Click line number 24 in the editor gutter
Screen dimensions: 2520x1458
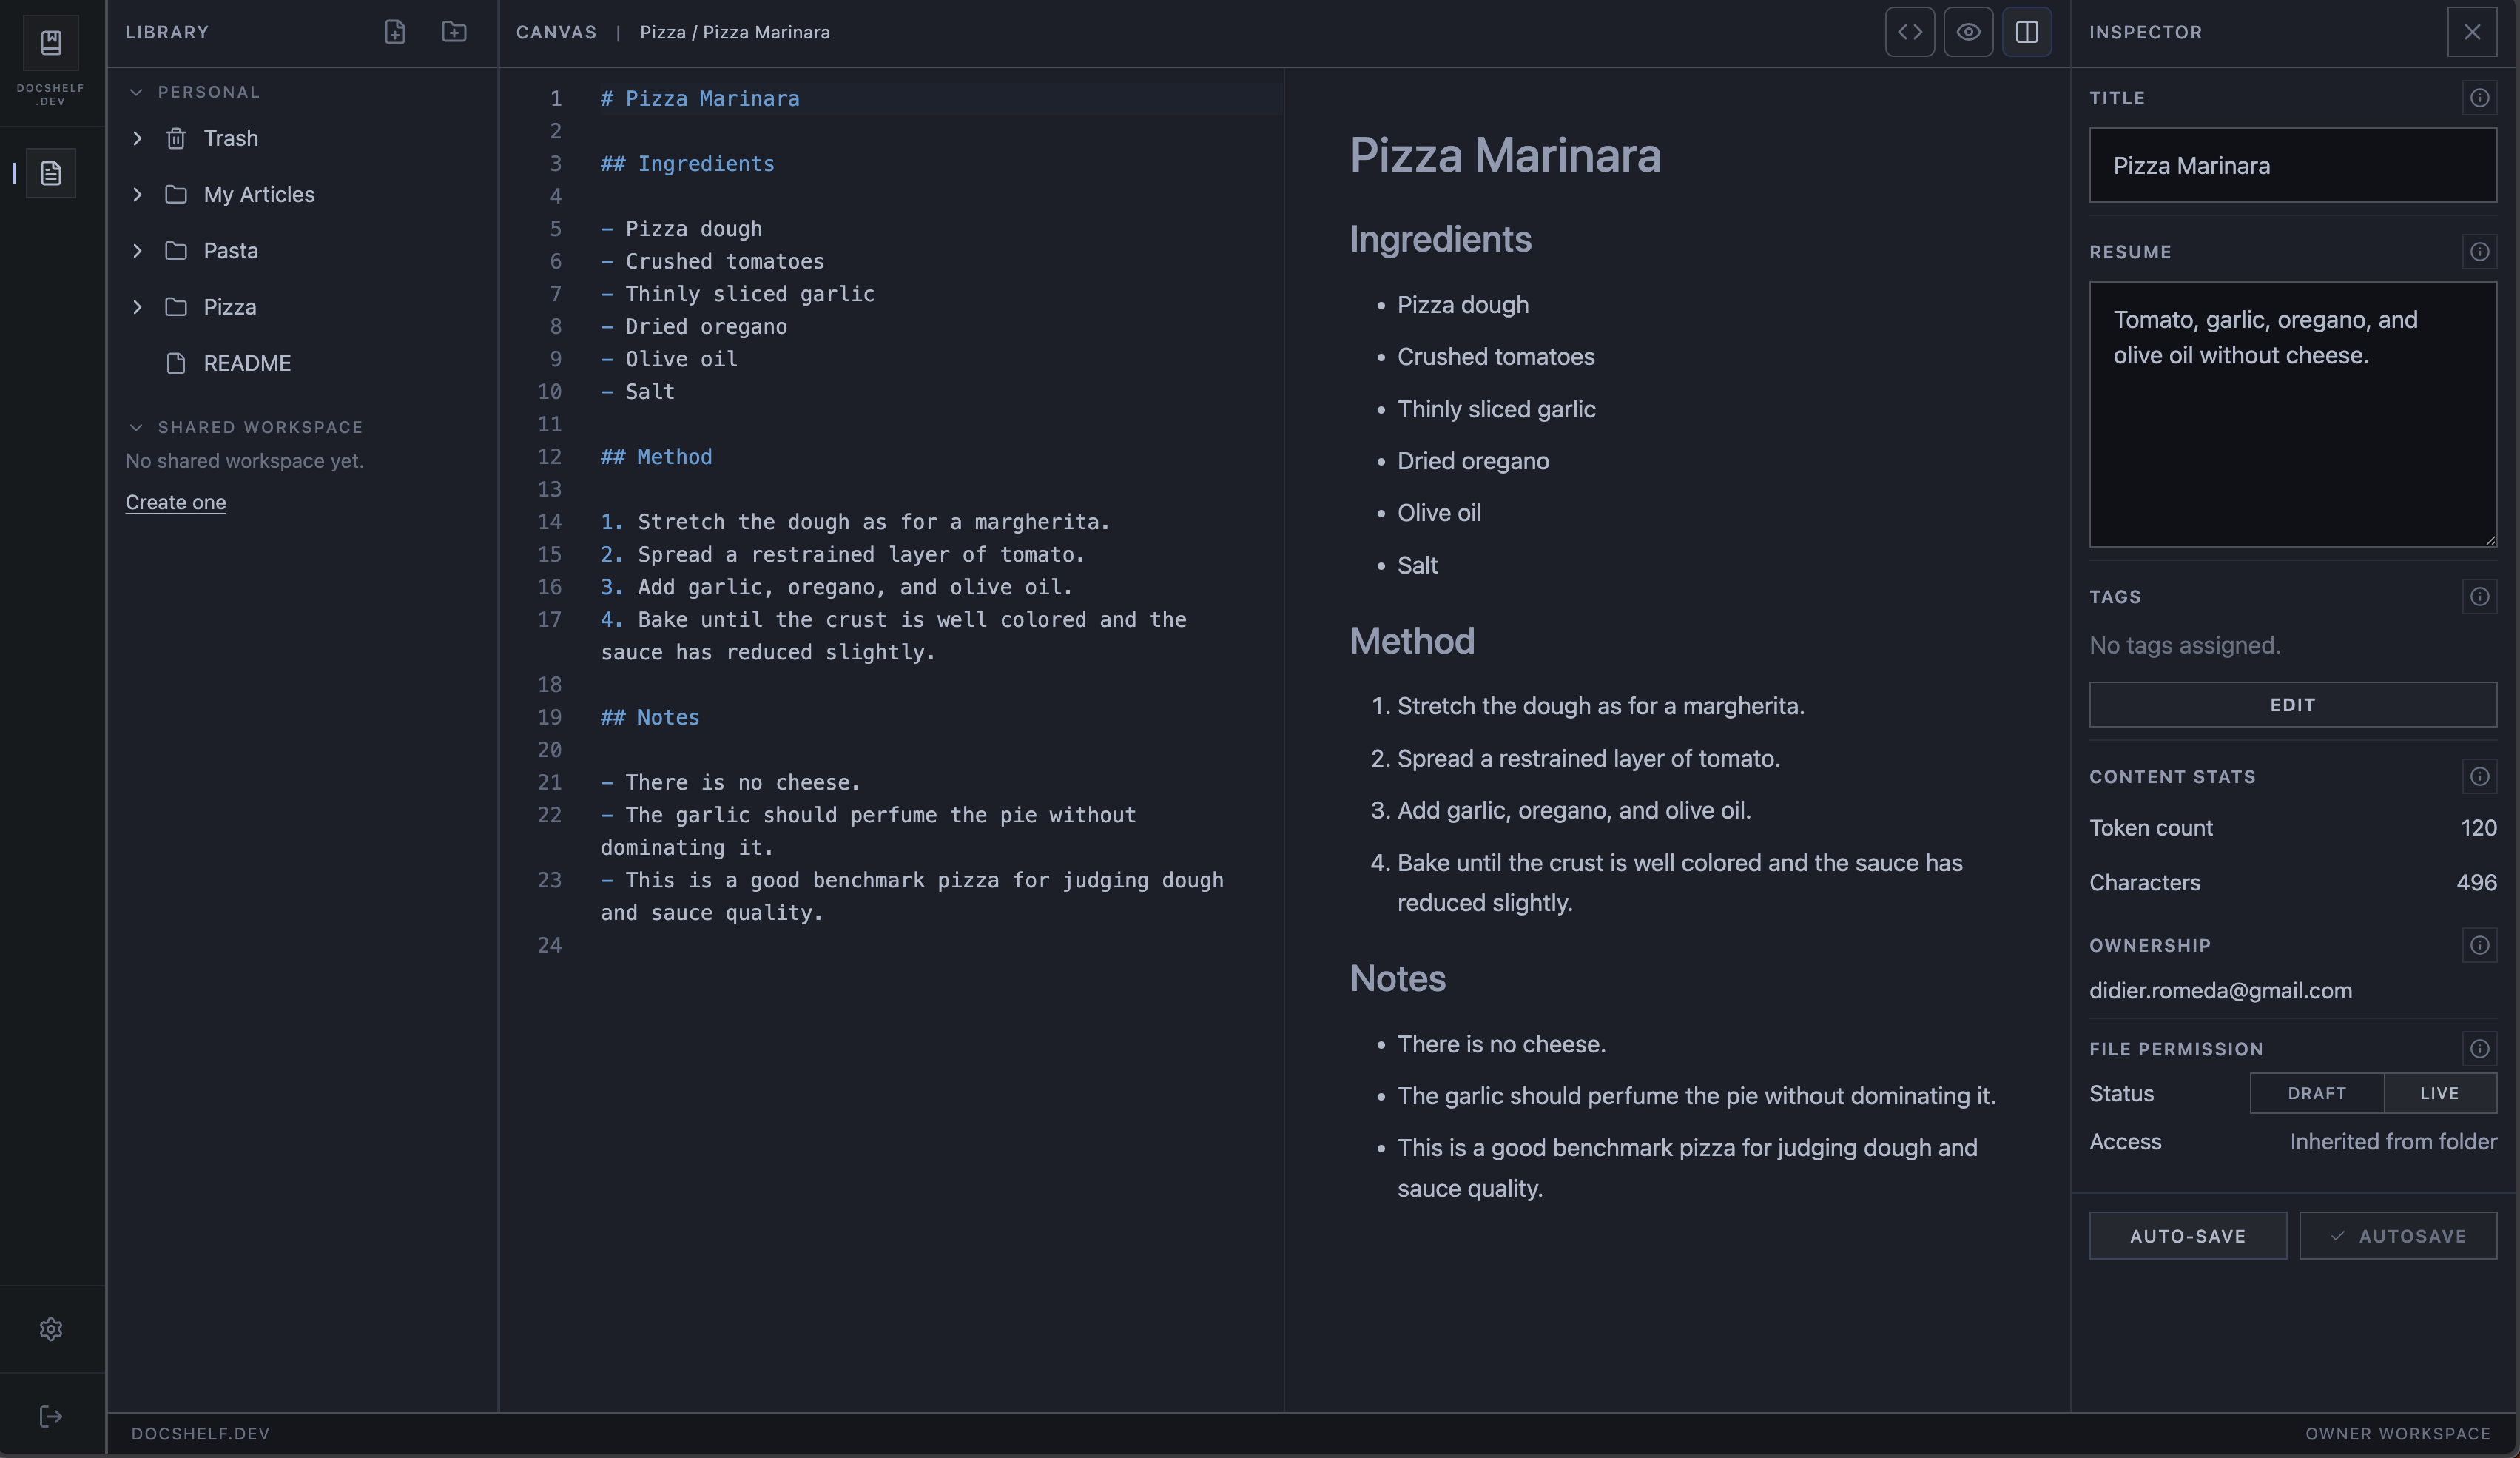coord(549,945)
